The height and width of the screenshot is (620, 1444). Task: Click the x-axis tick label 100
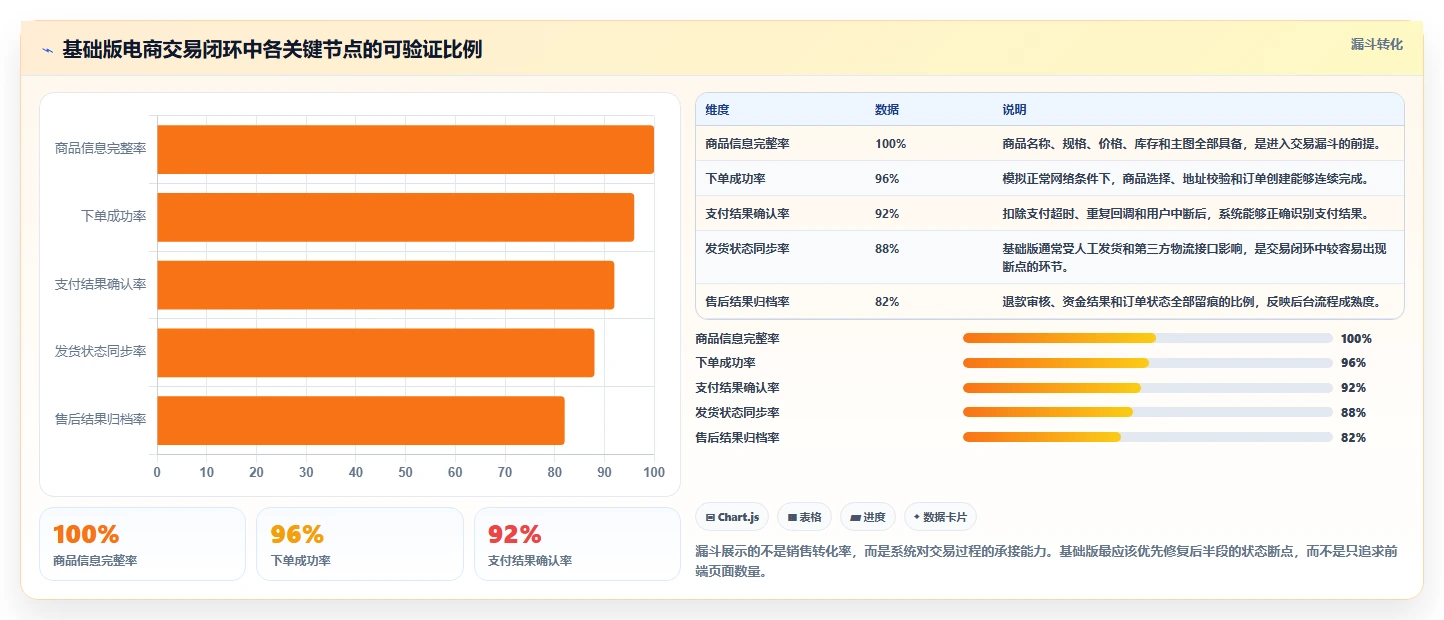tap(654, 472)
